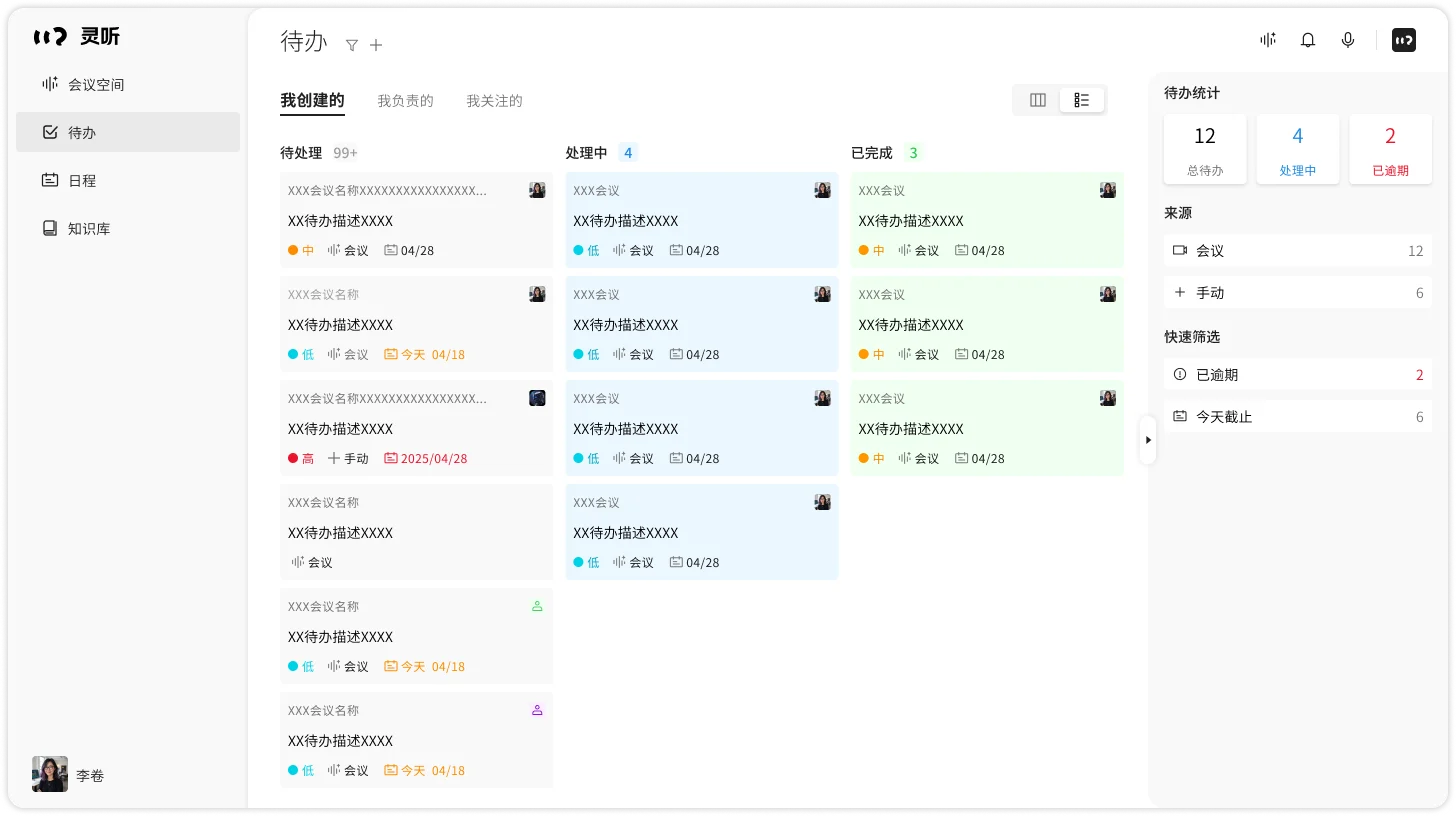
Task: Click the 已逾期 2 statistic card
Action: (1390, 149)
